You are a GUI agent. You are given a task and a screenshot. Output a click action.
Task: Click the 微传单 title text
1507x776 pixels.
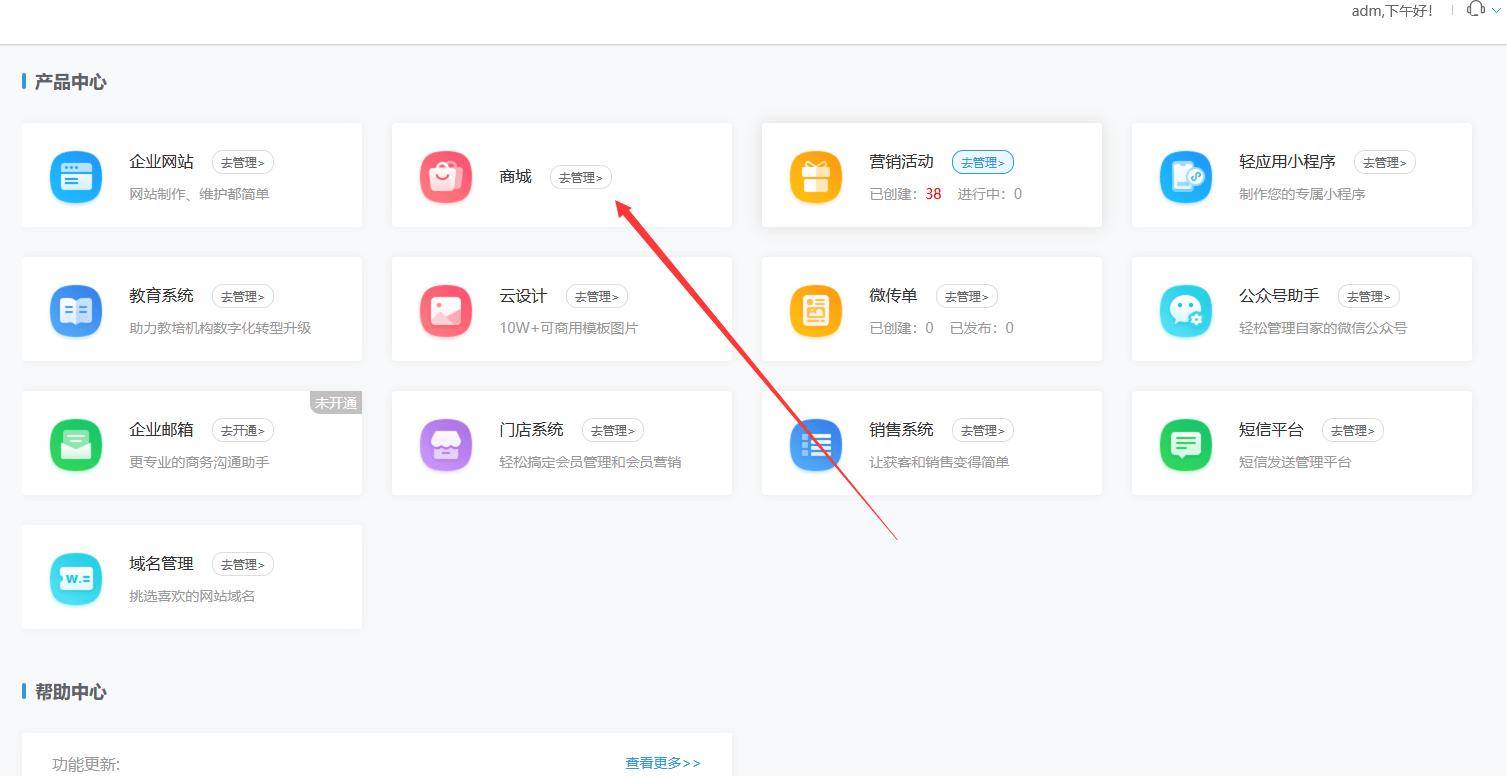[x=893, y=295]
